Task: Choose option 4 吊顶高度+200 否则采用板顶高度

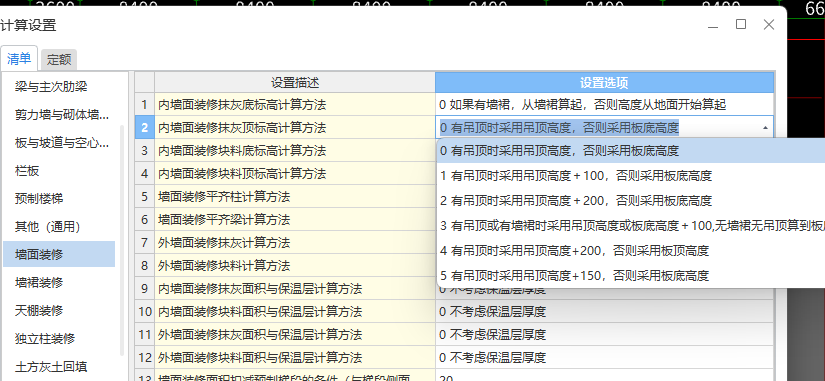Action: 631,250
